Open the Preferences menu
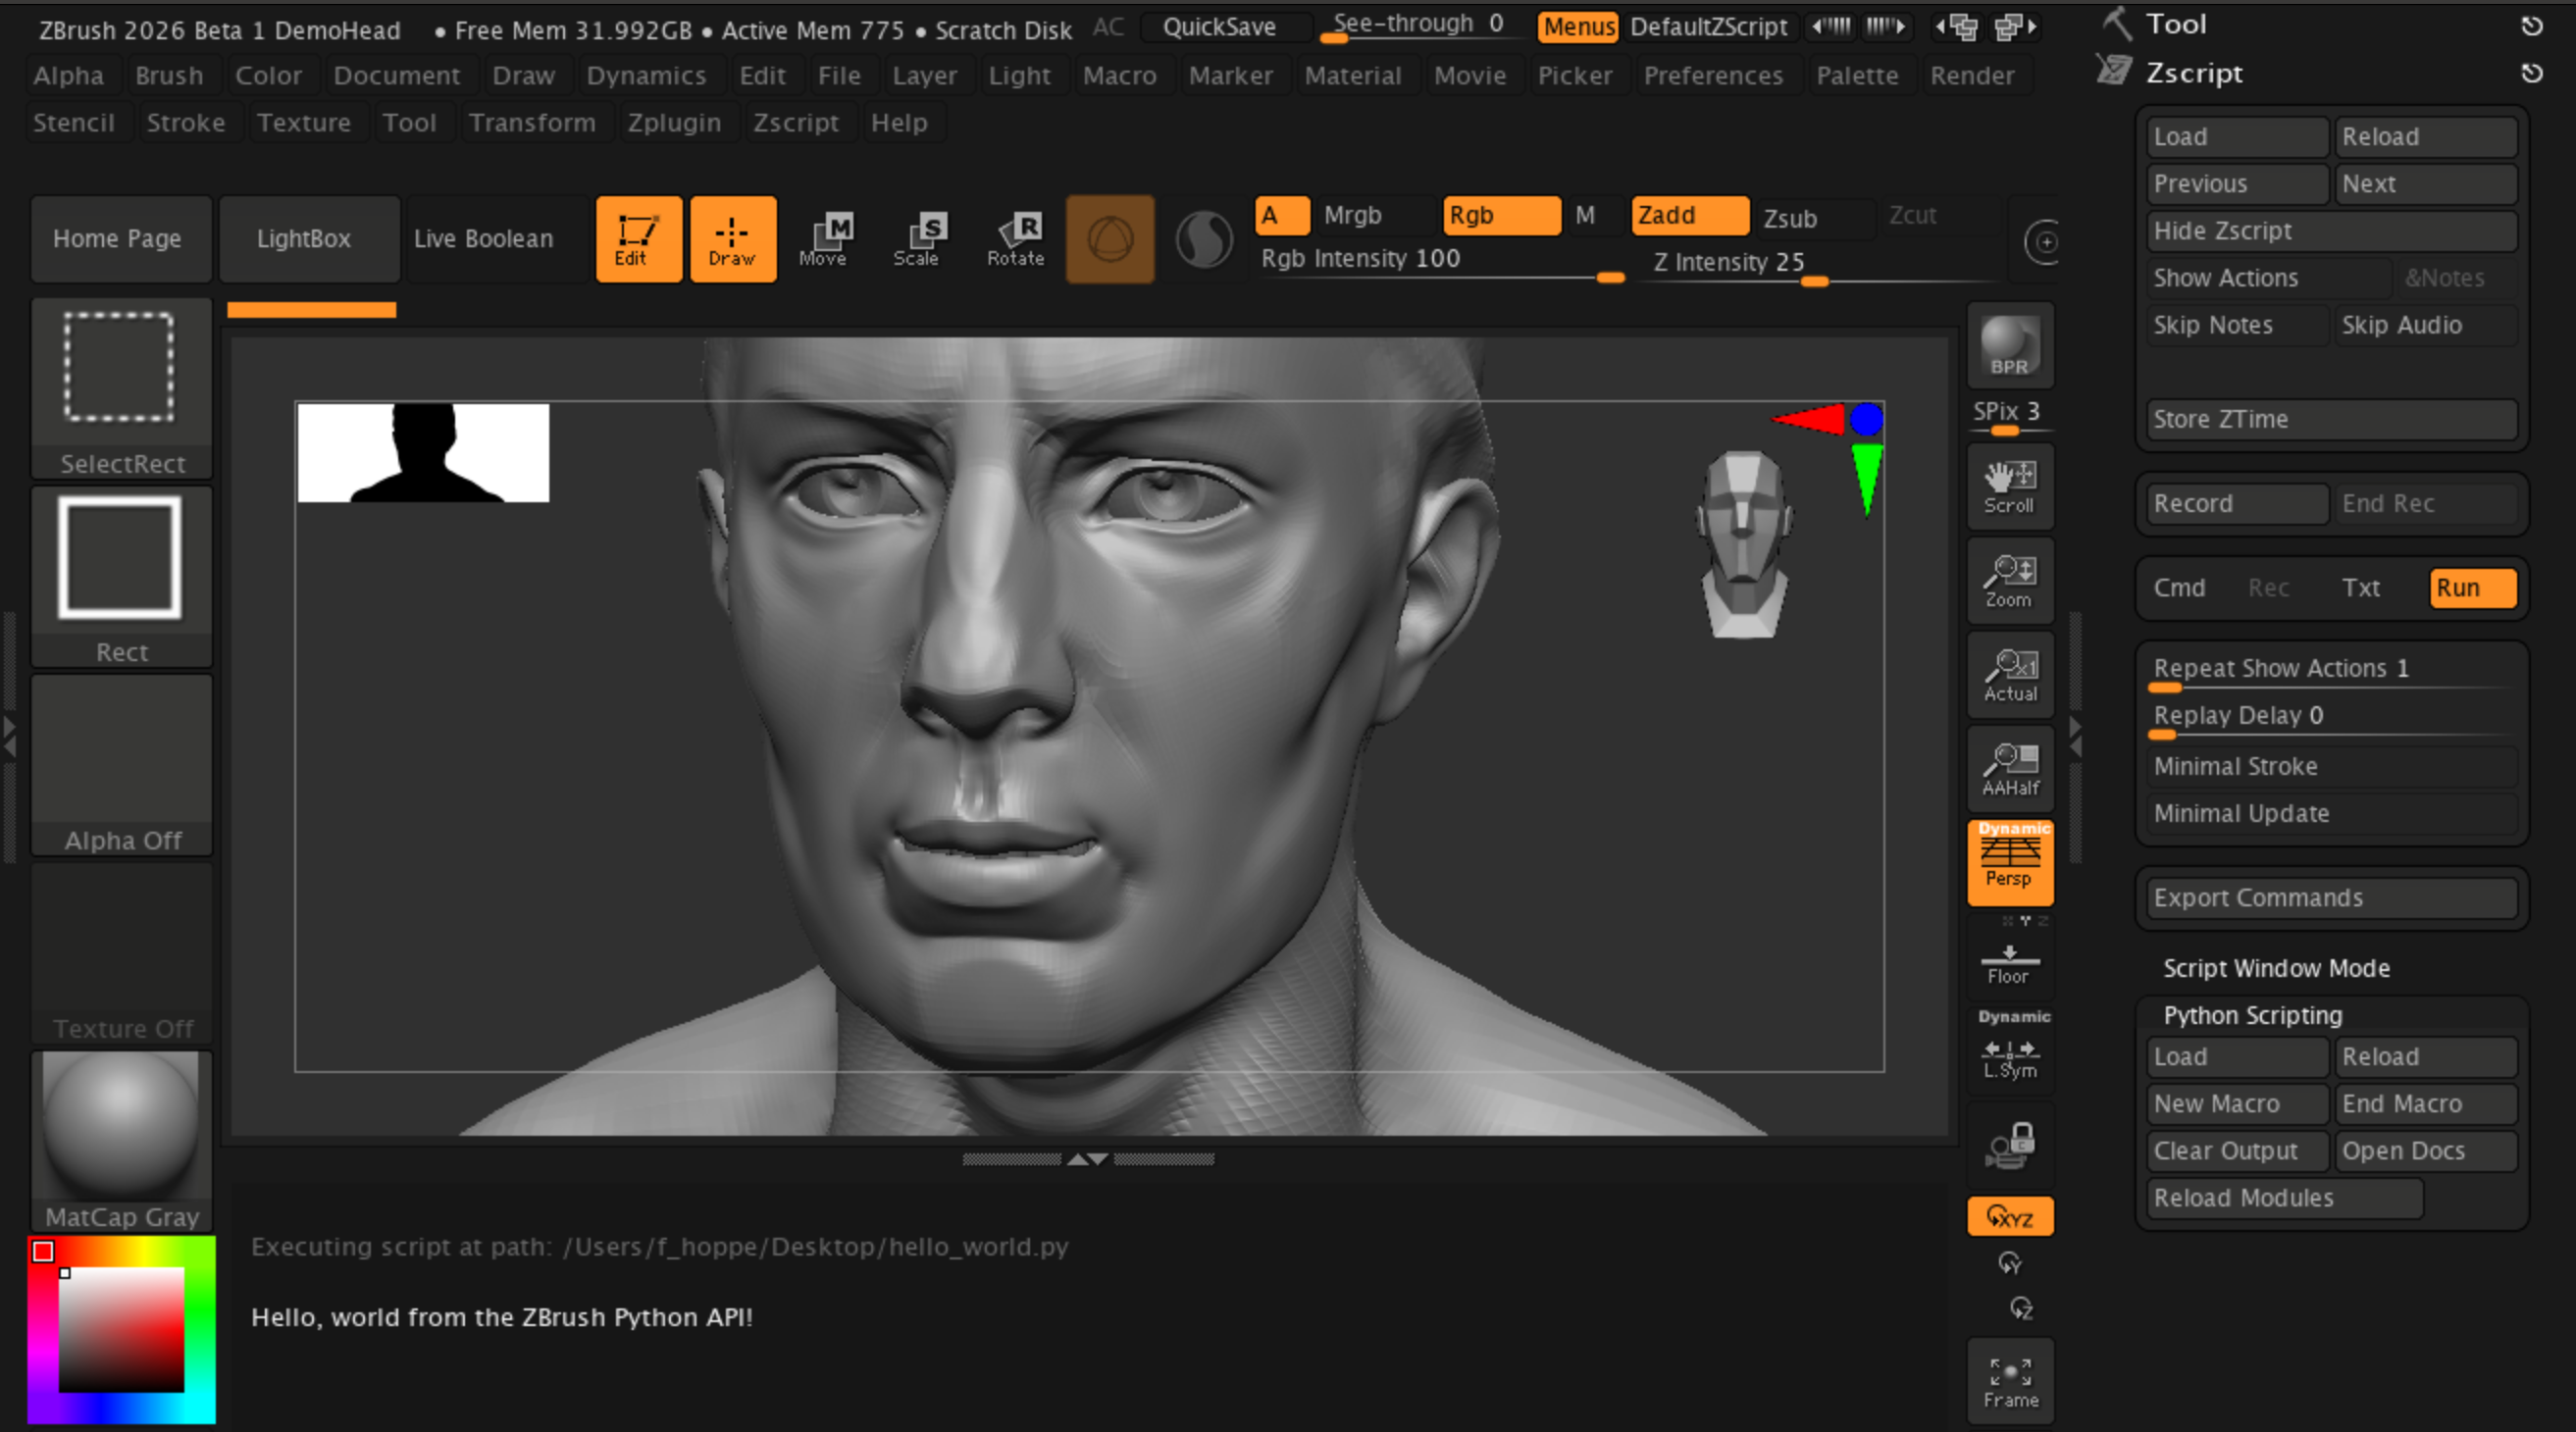2576x1432 pixels. (x=1713, y=75)
